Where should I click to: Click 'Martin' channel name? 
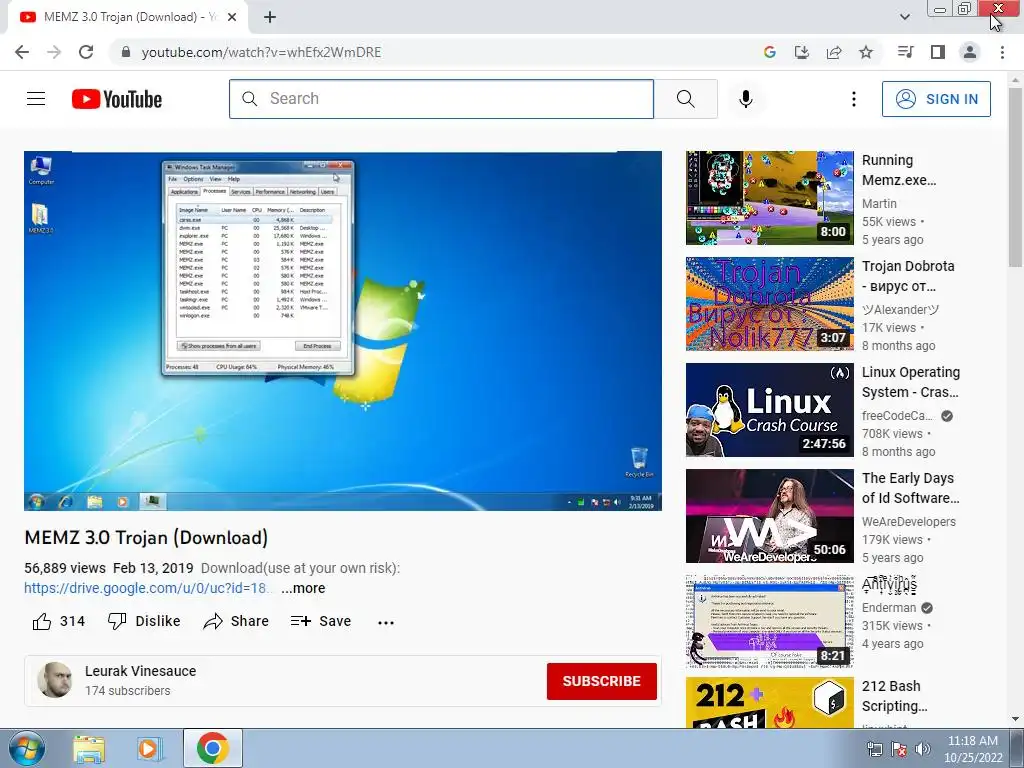879,204
